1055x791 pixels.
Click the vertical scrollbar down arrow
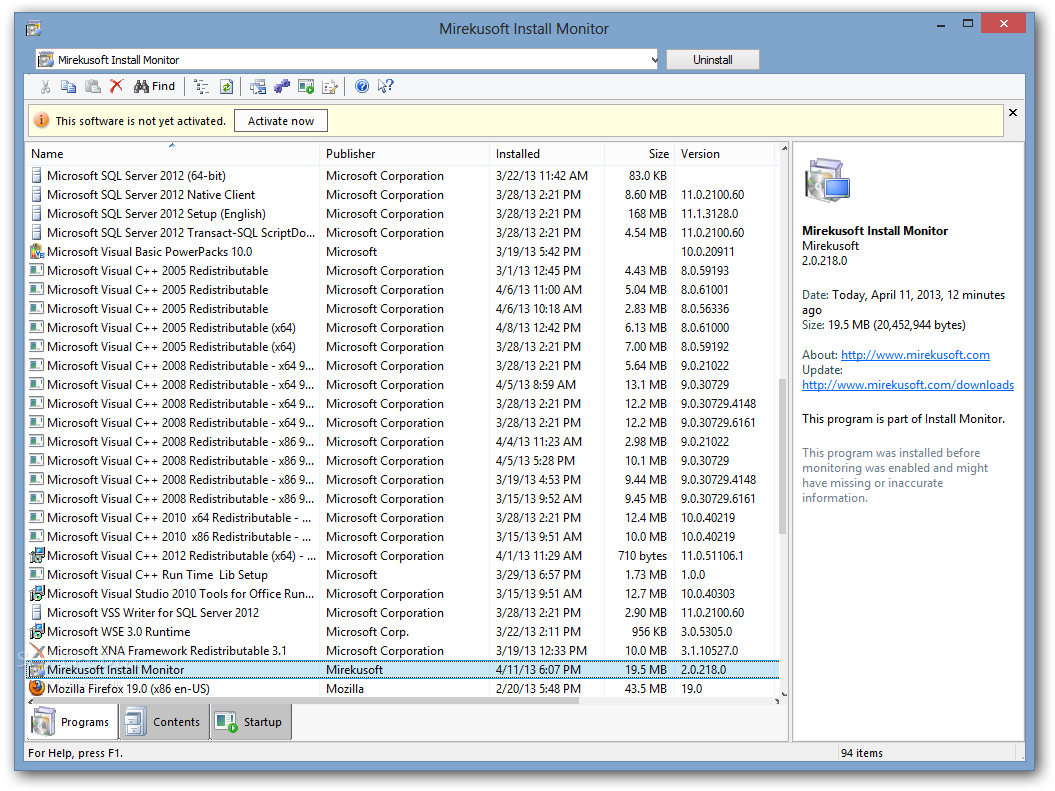coord(783,693)
